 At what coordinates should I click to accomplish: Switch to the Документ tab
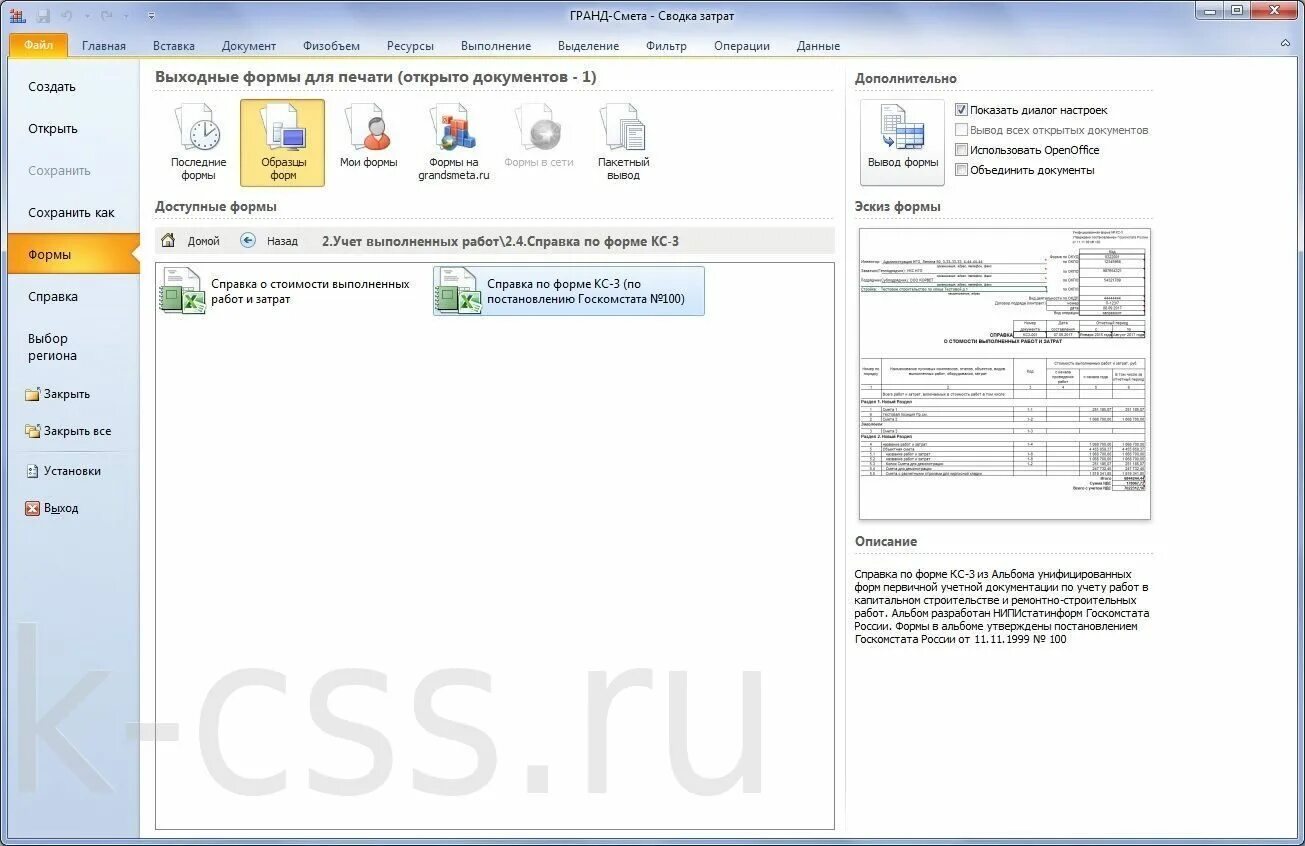[x=249, y=46]
